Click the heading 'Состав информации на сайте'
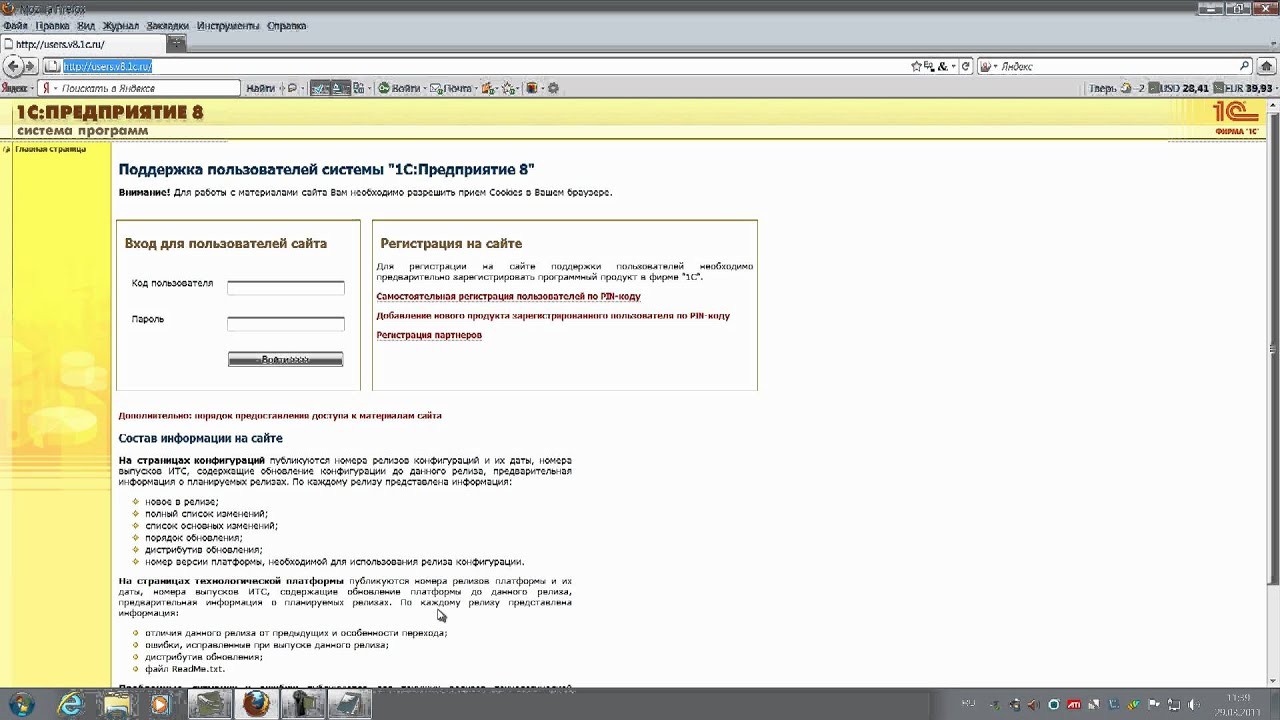Screen dimensions: 1280x720 [200, 438]
